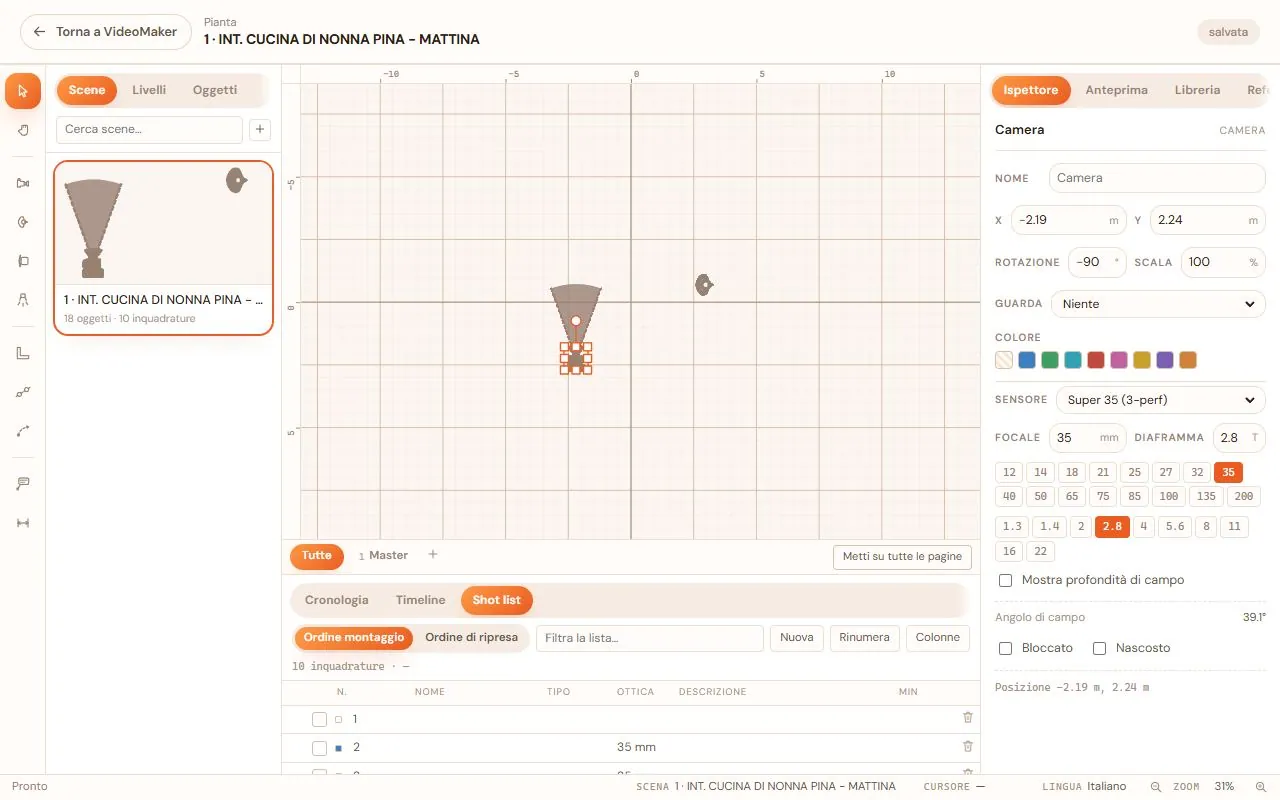The image size is (1280, 800).
Task: Choose the hand pan tool
Action: click(23, 130)
